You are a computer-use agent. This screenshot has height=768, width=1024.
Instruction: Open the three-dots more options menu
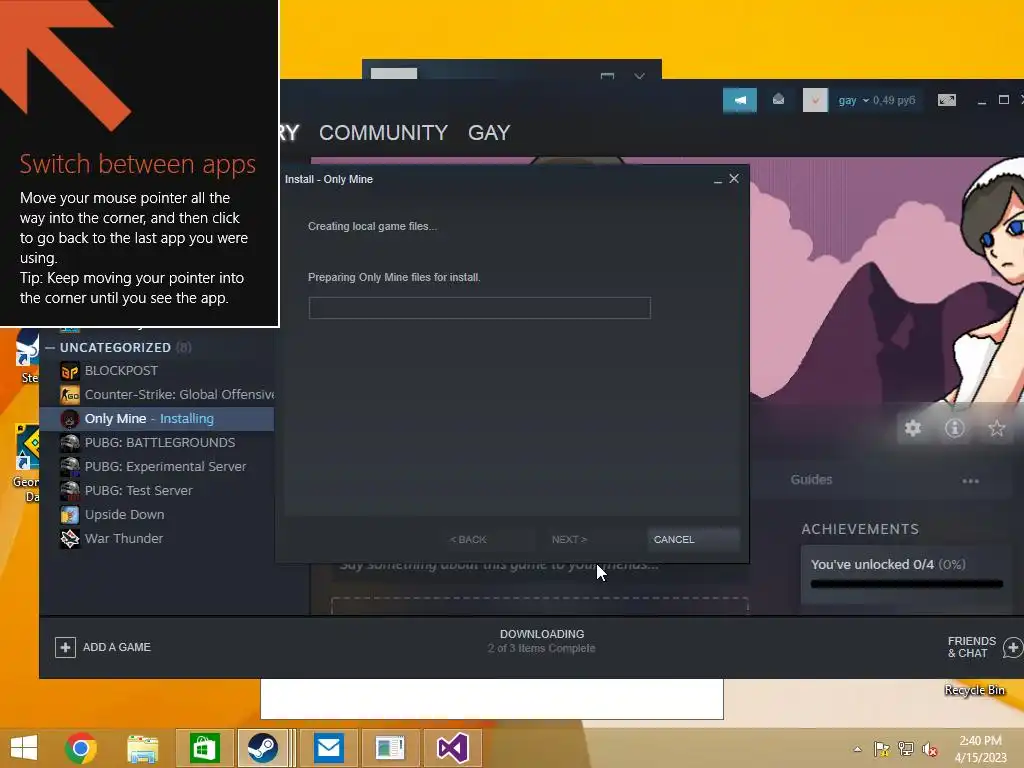pos(970,481)
